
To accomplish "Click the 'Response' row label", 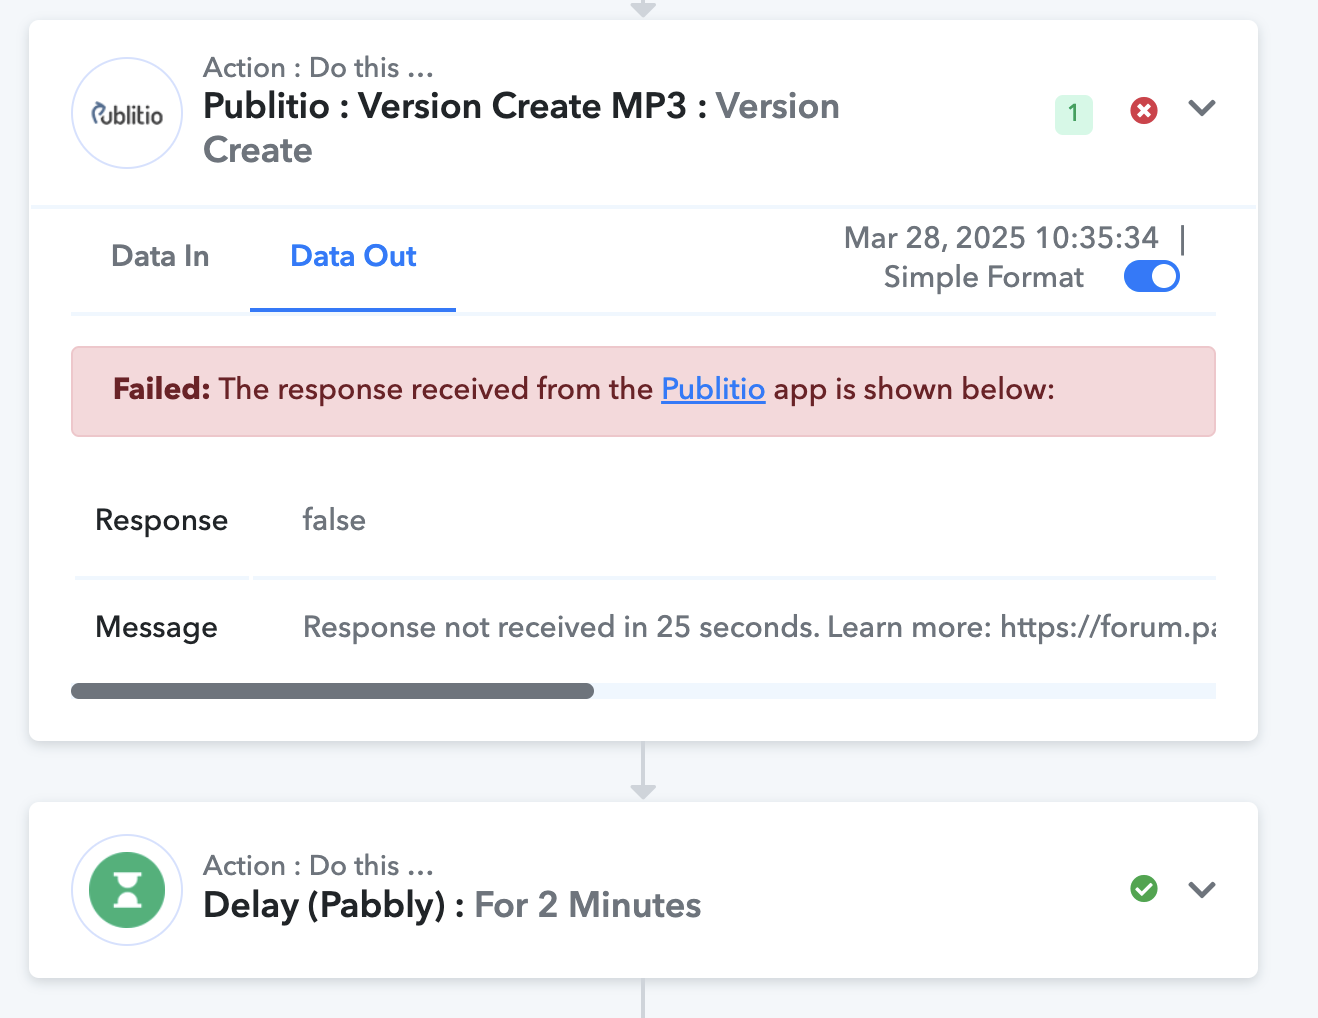I will (161, 520).
